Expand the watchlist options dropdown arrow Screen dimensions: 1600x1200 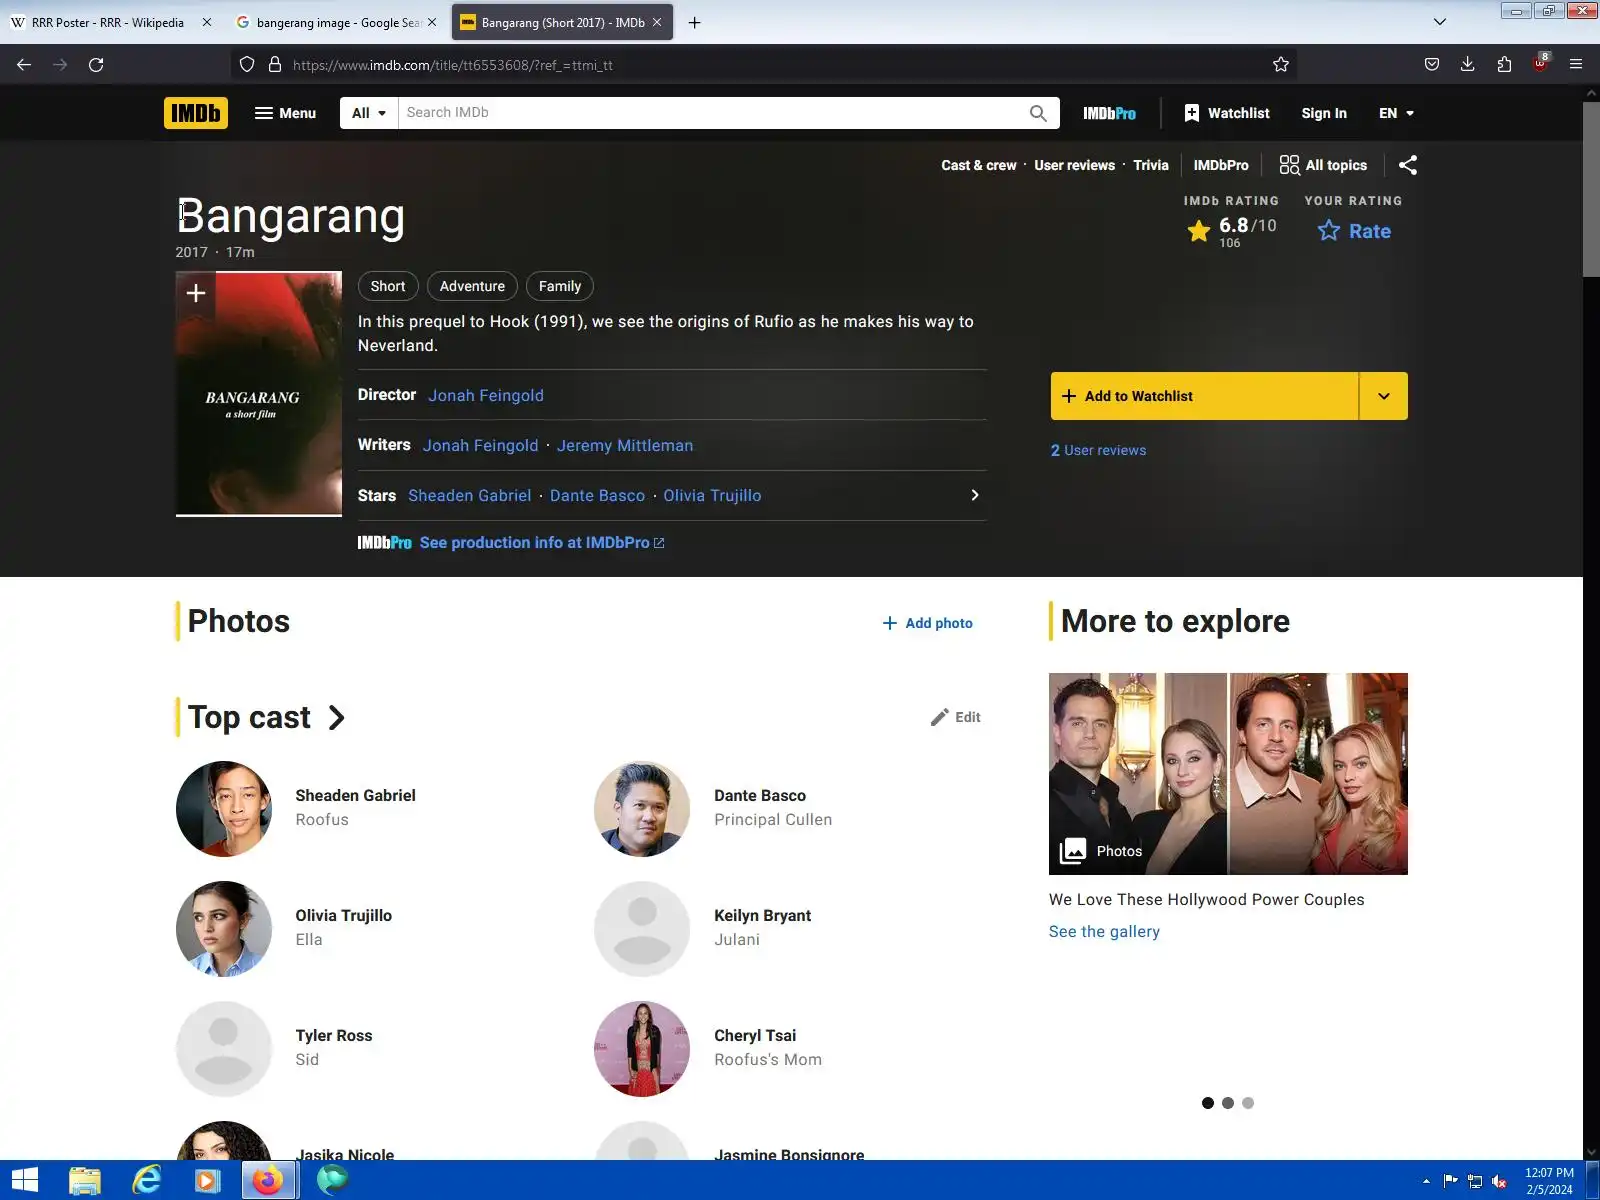coord(1384,396)
